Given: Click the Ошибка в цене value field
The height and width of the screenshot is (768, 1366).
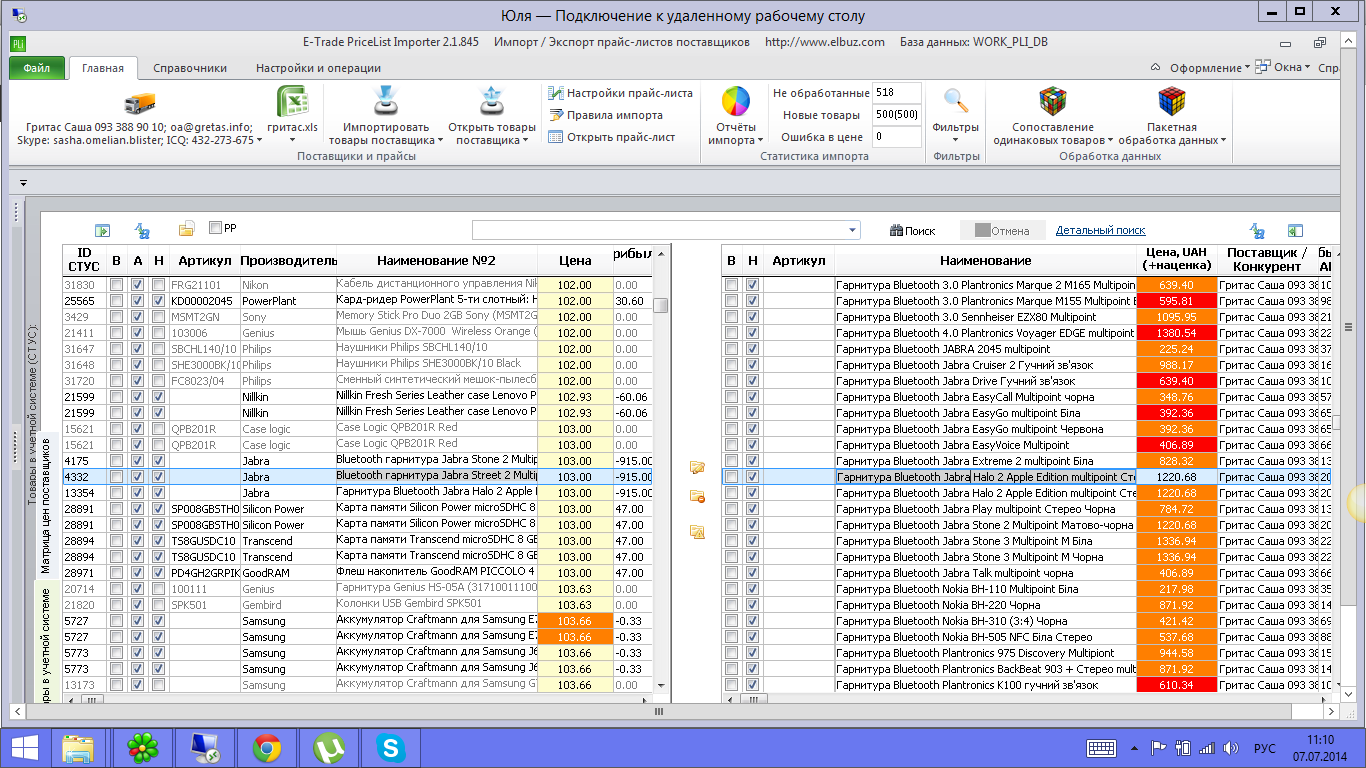Looking at the screenshot, I should [896, 137].
